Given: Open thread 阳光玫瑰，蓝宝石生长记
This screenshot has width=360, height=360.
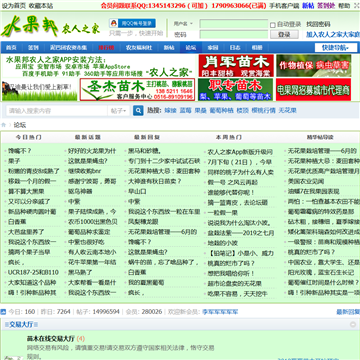Looking at the screenshot, I should pos(321,272).
